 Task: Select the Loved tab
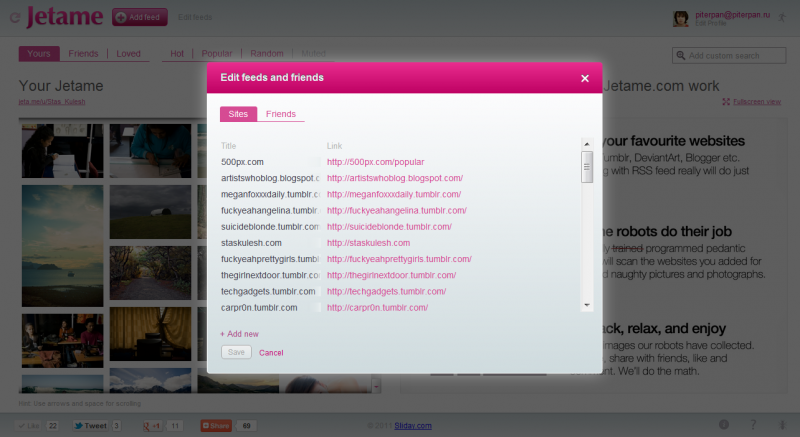coord(128,54)
